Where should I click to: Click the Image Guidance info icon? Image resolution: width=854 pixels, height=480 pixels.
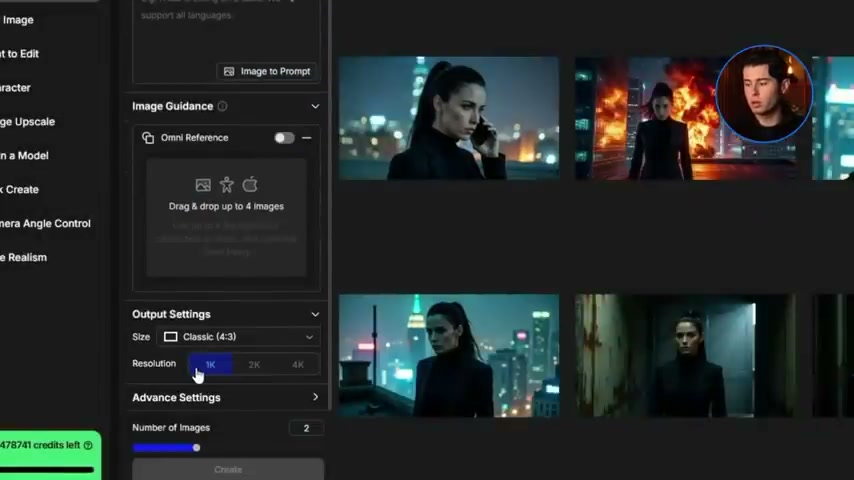tap(222, 106)
